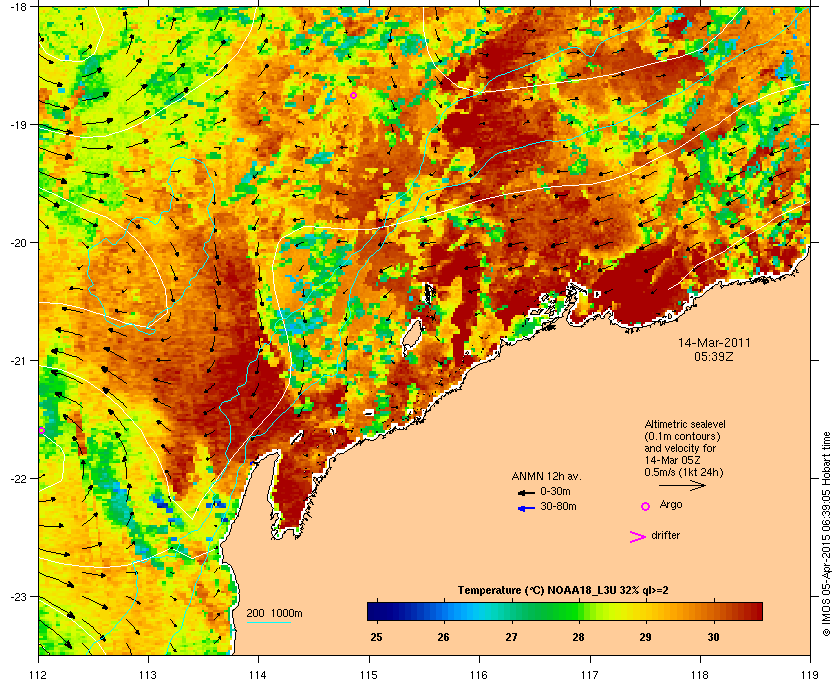
Task: Click the cyan 200/1000m depth contour sample line
Action: point(269,623)
